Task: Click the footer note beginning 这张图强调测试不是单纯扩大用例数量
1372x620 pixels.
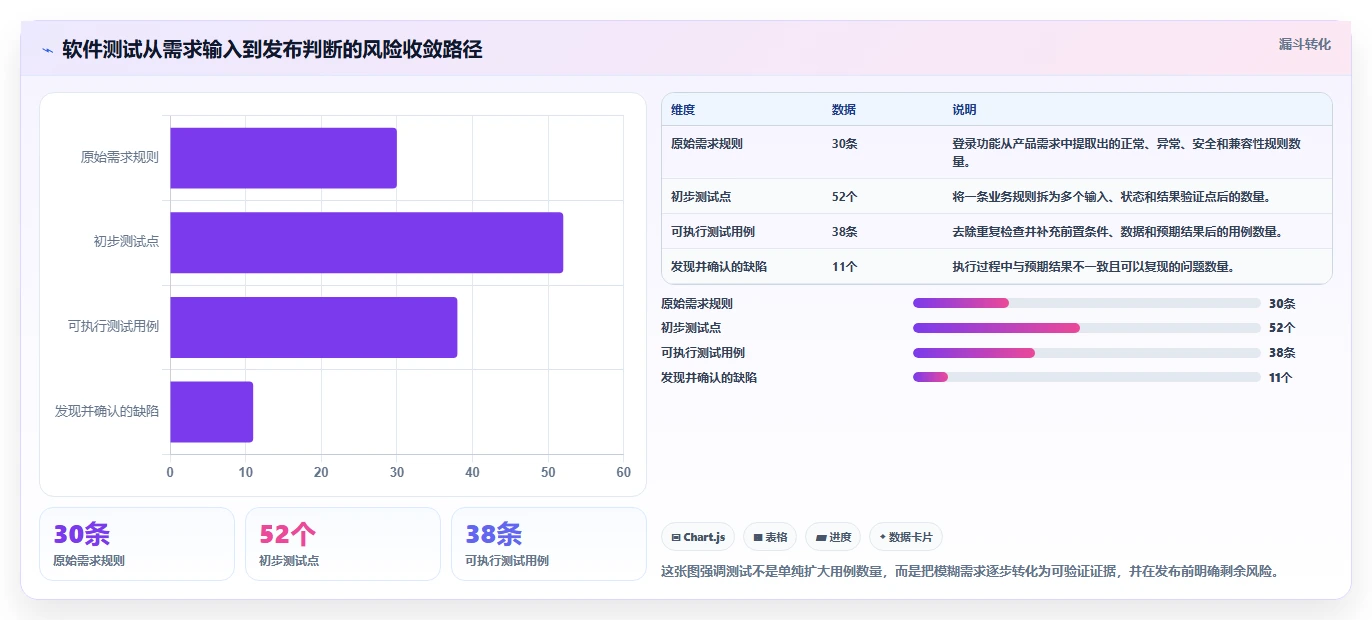Action: pos(970,571)
